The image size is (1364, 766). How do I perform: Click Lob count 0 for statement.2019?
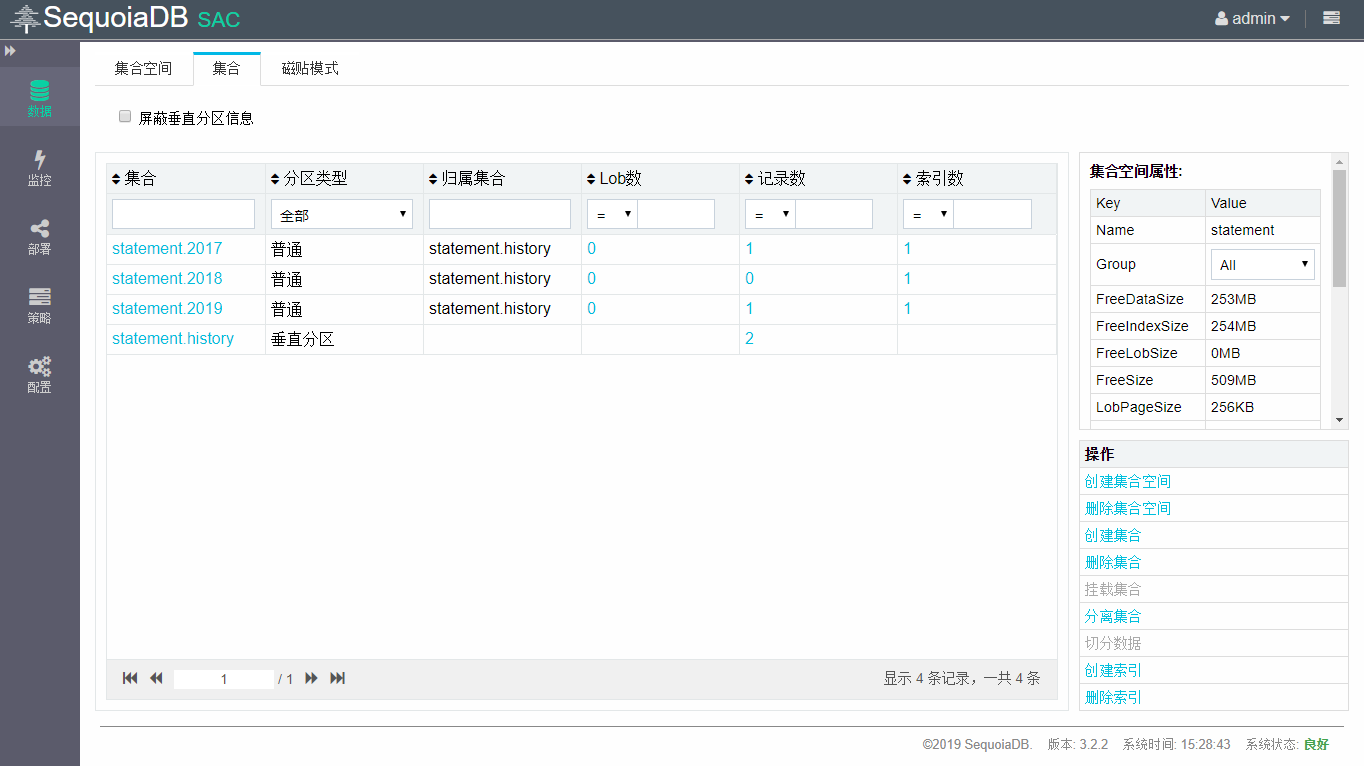(x=591, y=308)
